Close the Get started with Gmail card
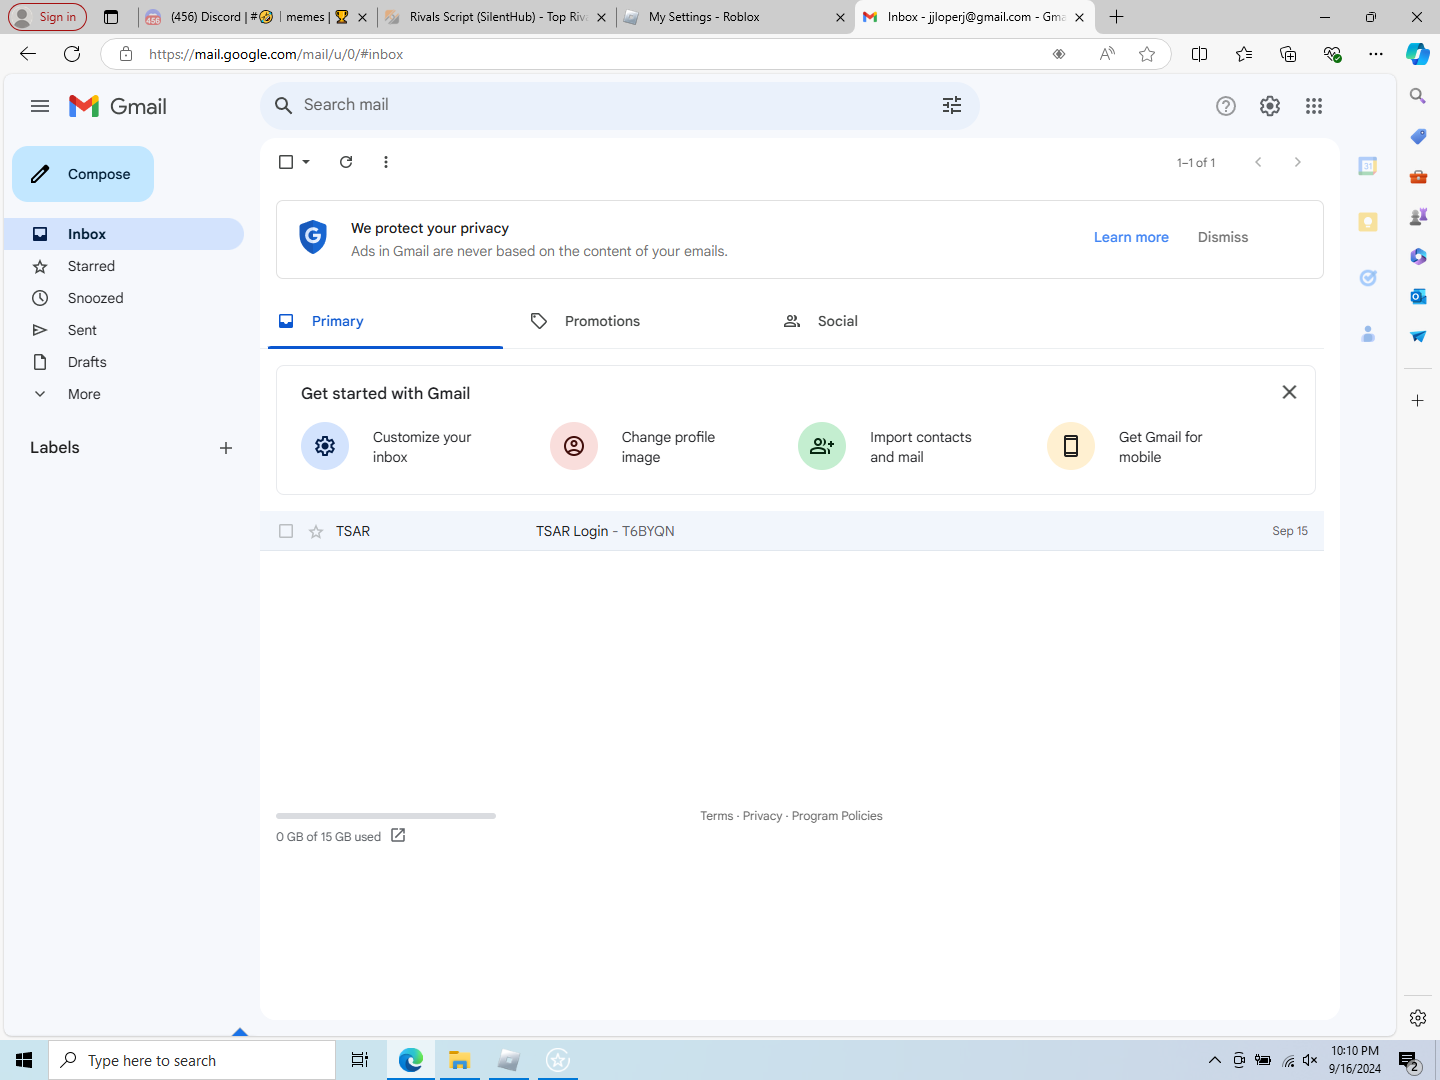This screenshot has height=1080, width=1440. pyautogui.click(x=1289, y=392)
